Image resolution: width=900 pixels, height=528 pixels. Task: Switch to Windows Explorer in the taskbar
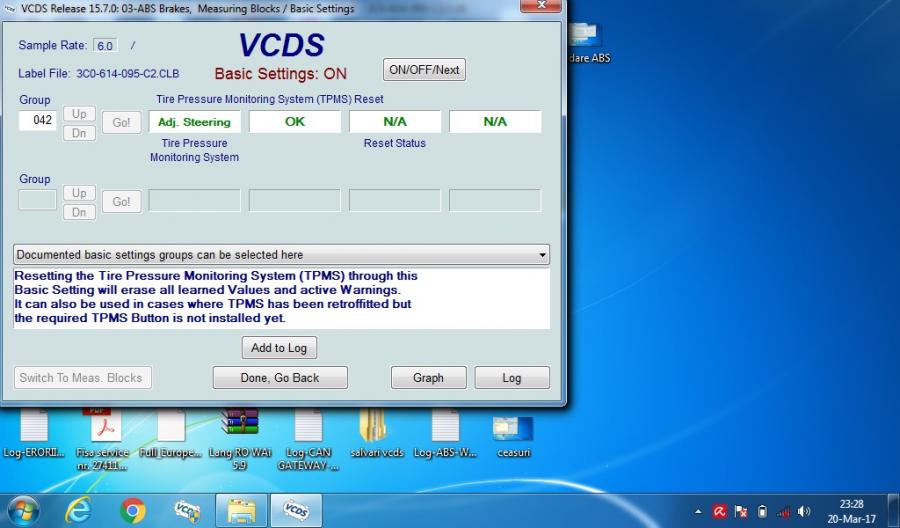point(241,510)
